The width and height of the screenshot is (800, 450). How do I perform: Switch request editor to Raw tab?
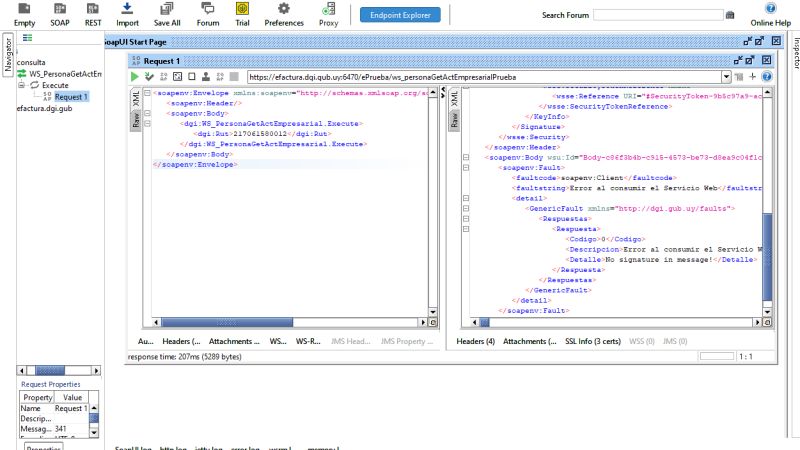136,120
